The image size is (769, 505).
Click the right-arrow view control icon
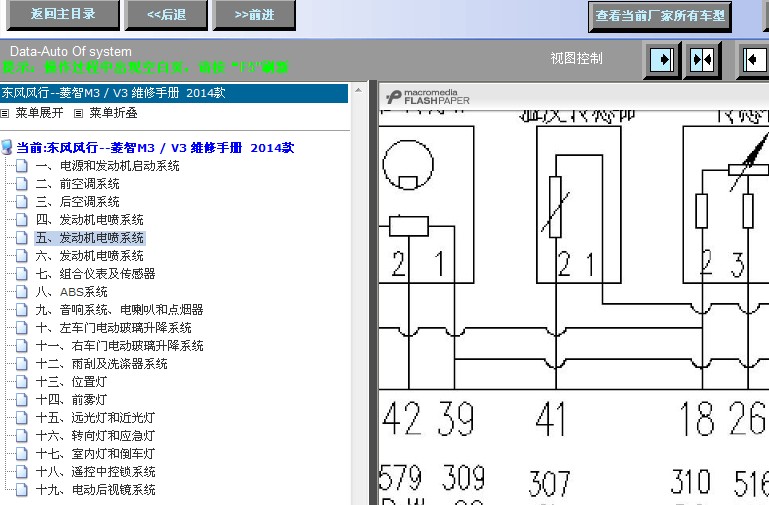coord(662,60)
